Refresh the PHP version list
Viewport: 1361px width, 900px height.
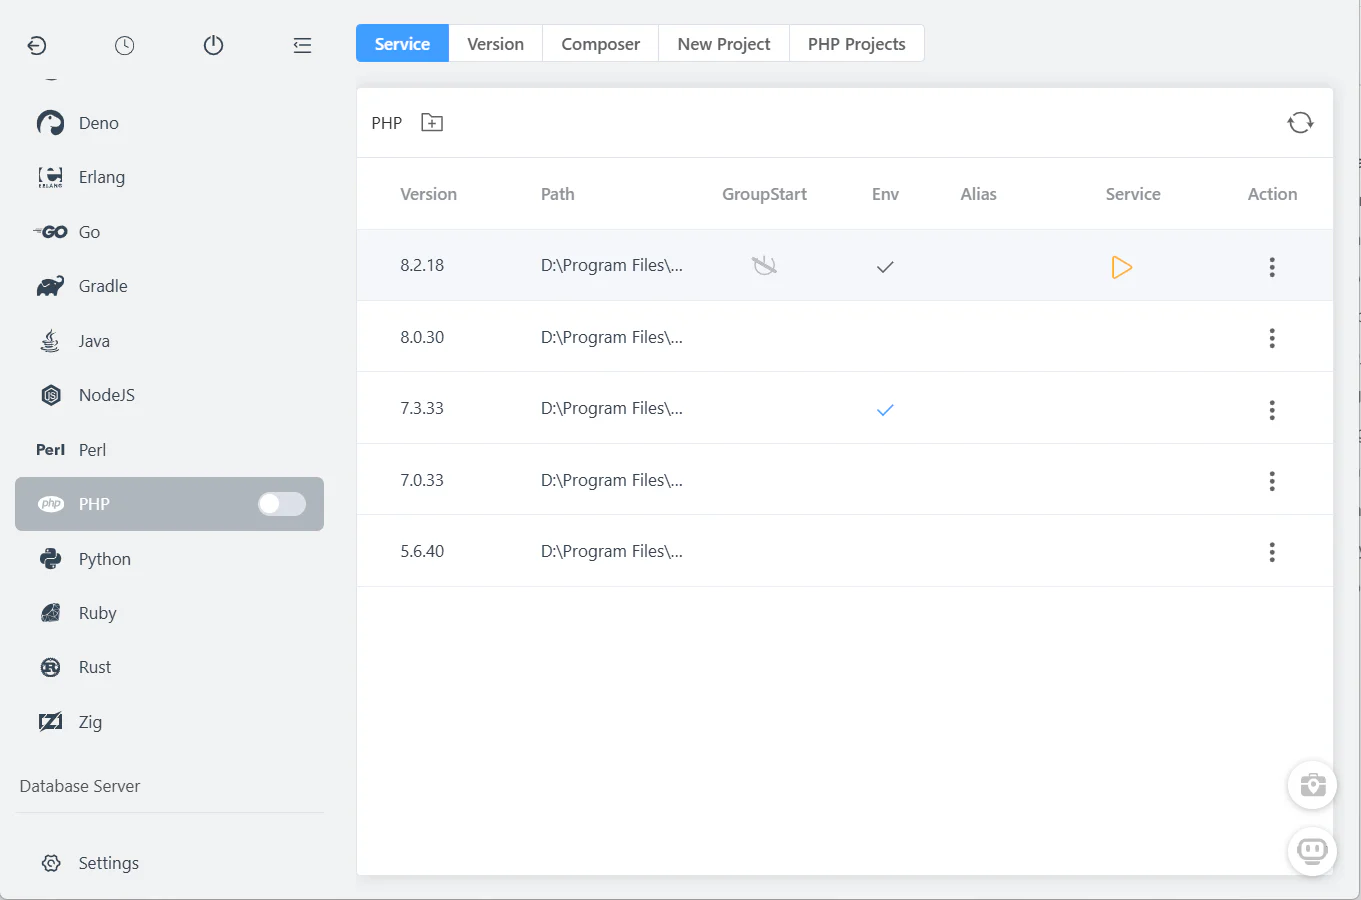click(x=1300, y=123)
